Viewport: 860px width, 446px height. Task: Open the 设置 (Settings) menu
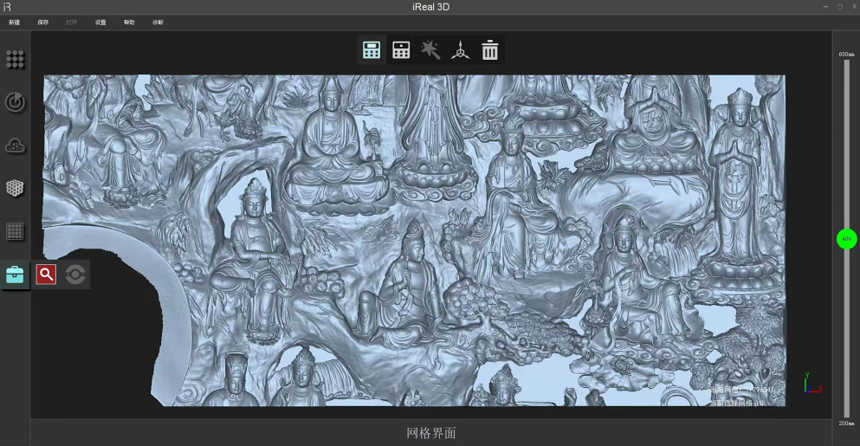pos(100,21)
